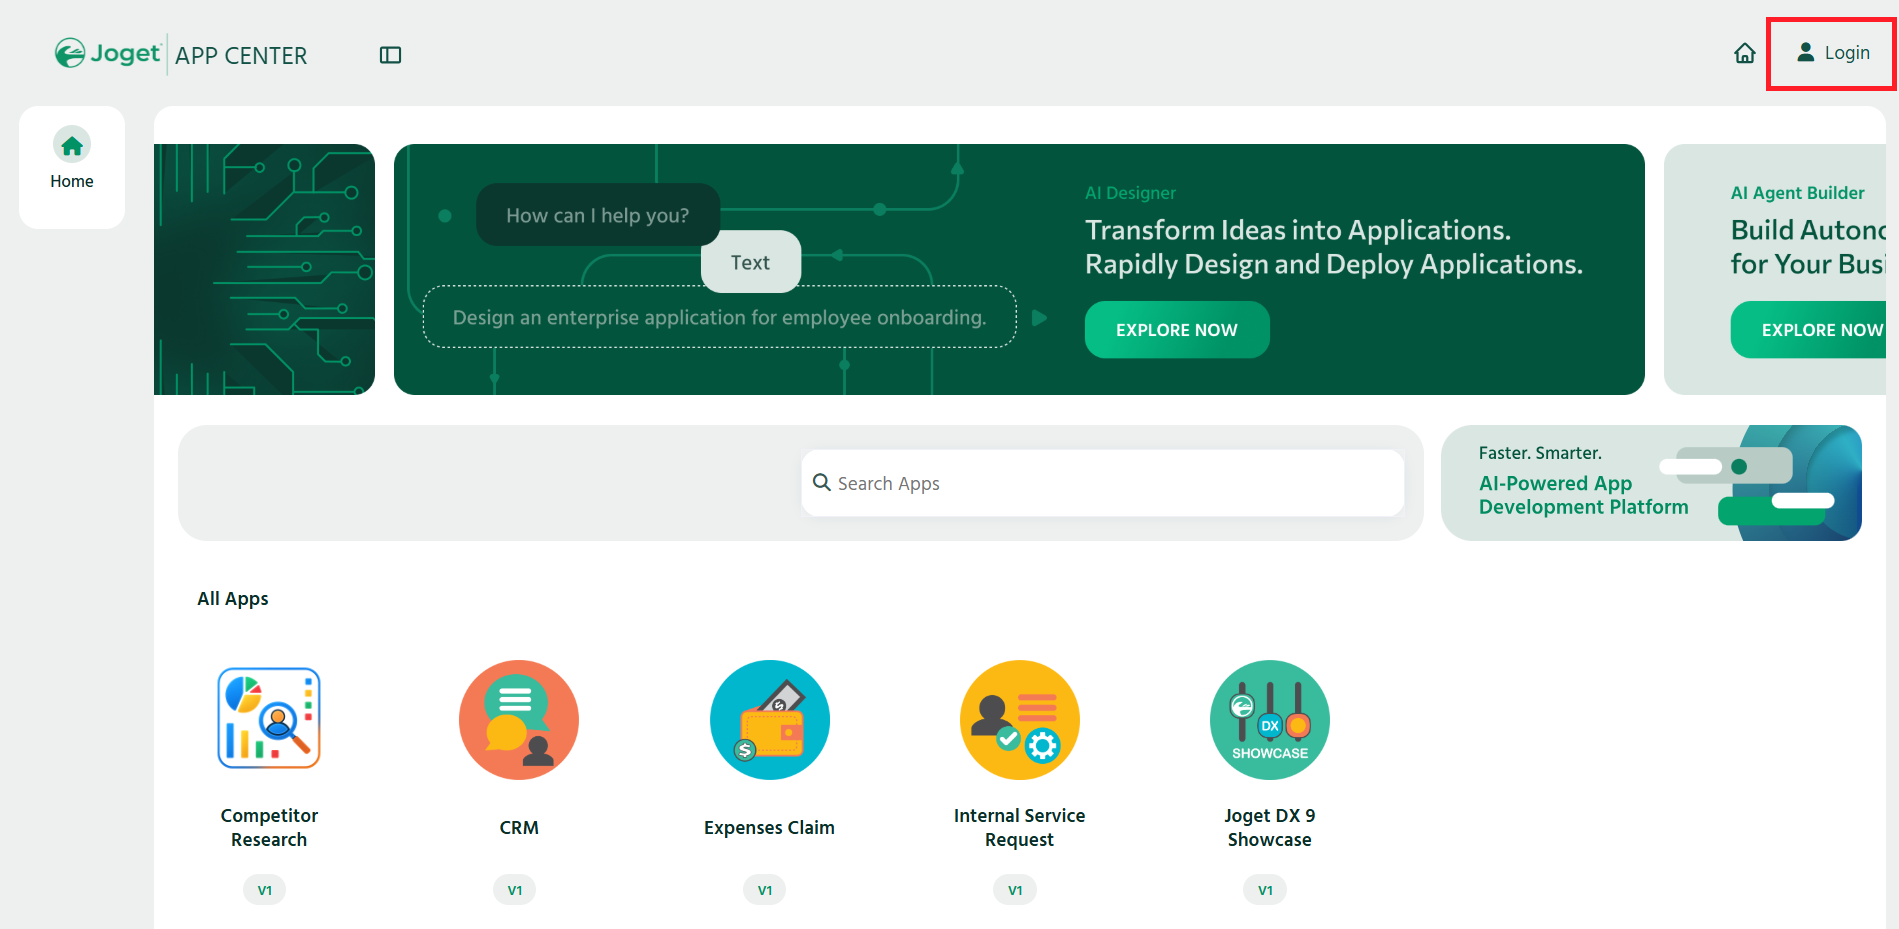The image size is (1899, 929).
Task: Click V1 badge under Expenses Claim
Action: point(764,890)
